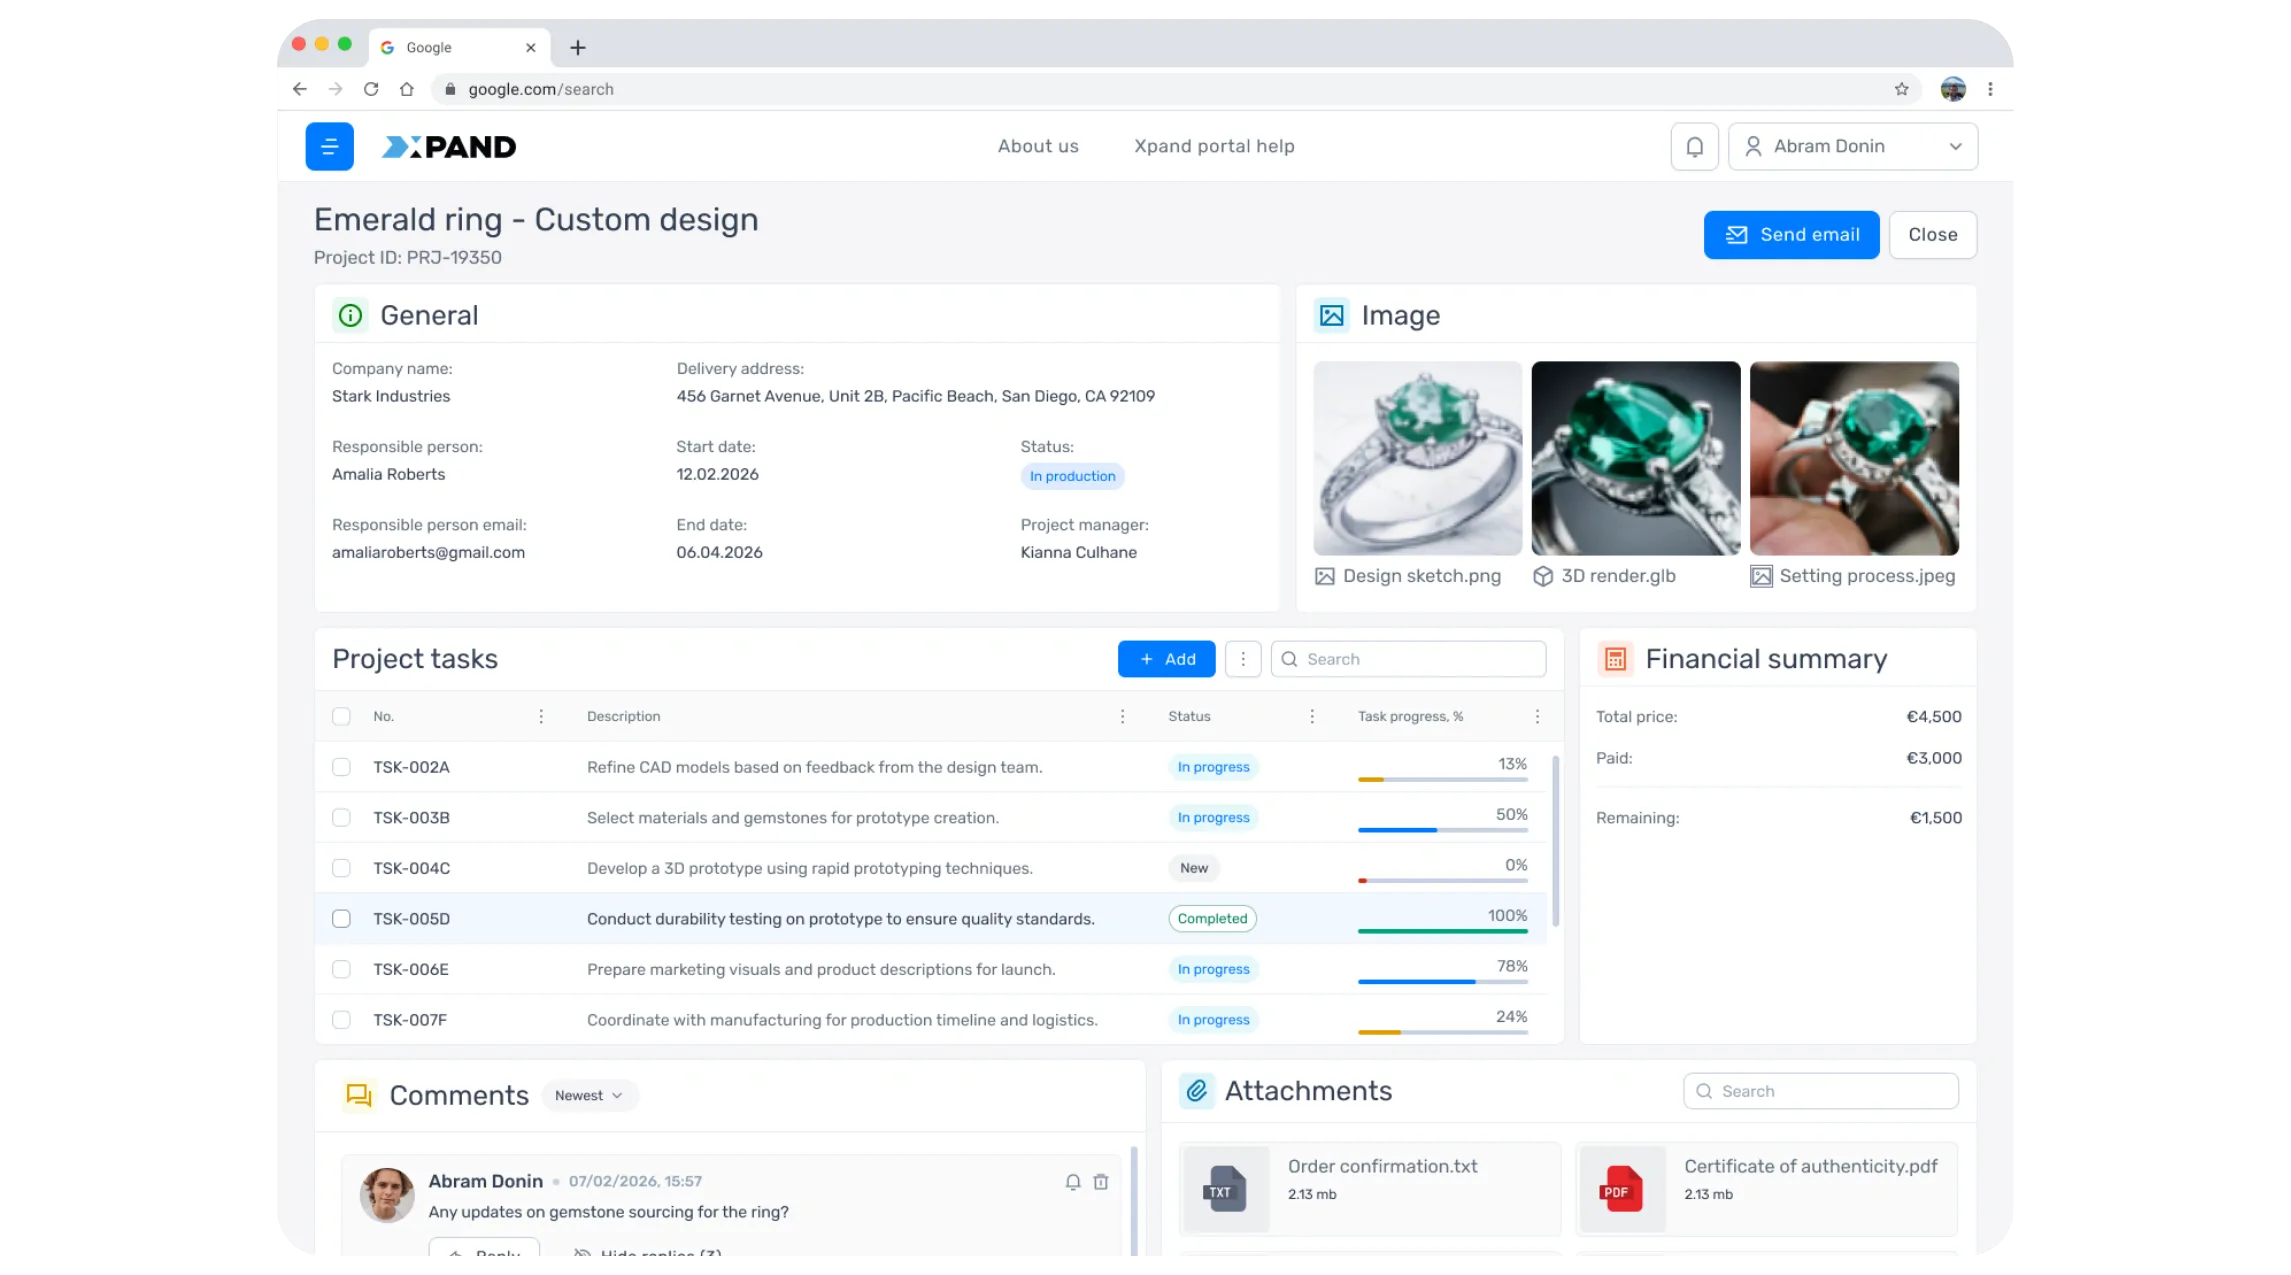This screenshot has width=2291, height=1275.
Task: Open a new browser tab
Action: [x=578, y=47]
